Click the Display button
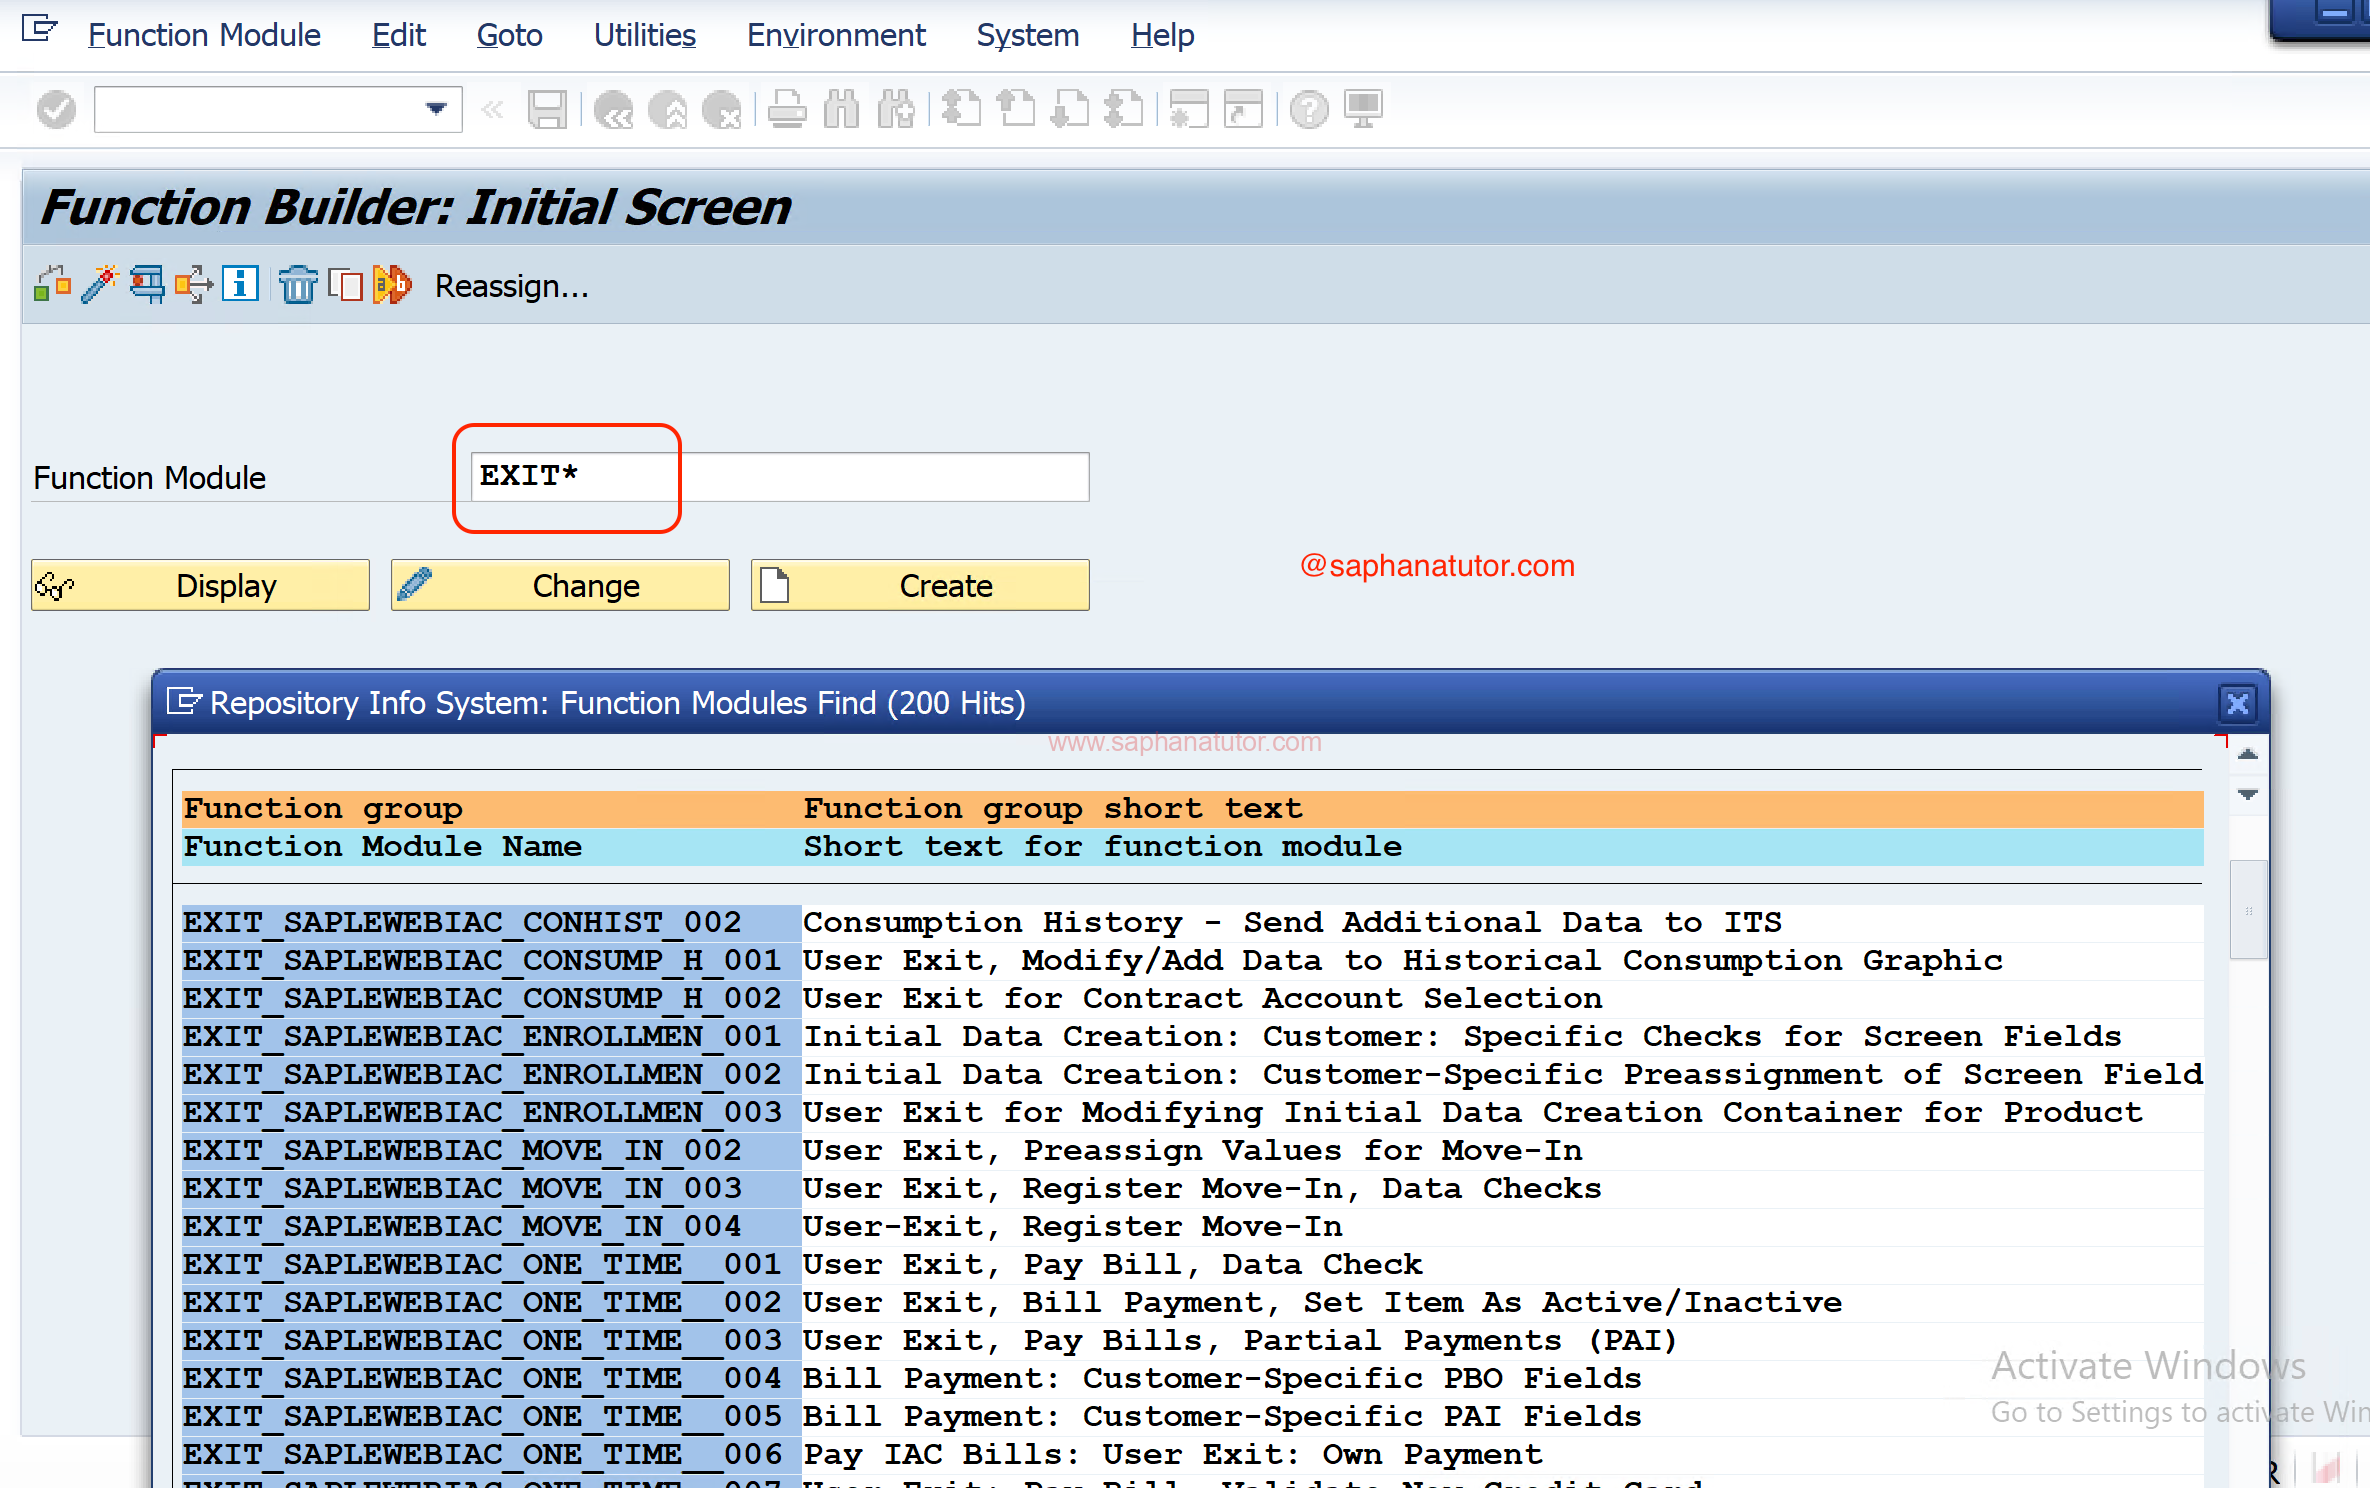2370x1488 pixels. click(200, 585)
